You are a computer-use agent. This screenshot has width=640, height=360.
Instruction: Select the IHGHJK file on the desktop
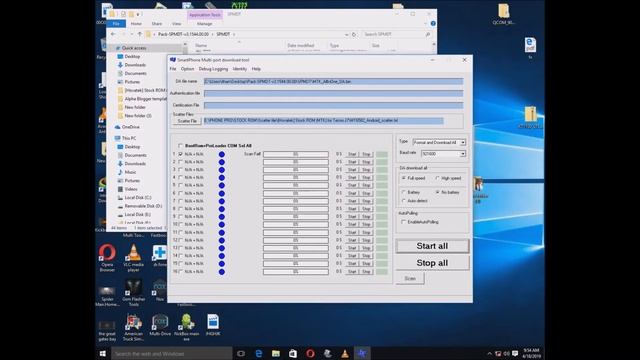click(x=213, y=325)
